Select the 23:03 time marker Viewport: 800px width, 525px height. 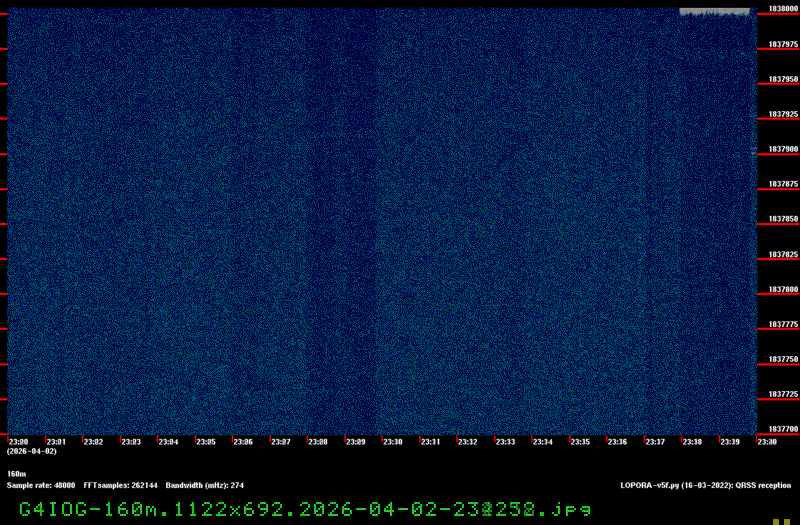[131, 442]
